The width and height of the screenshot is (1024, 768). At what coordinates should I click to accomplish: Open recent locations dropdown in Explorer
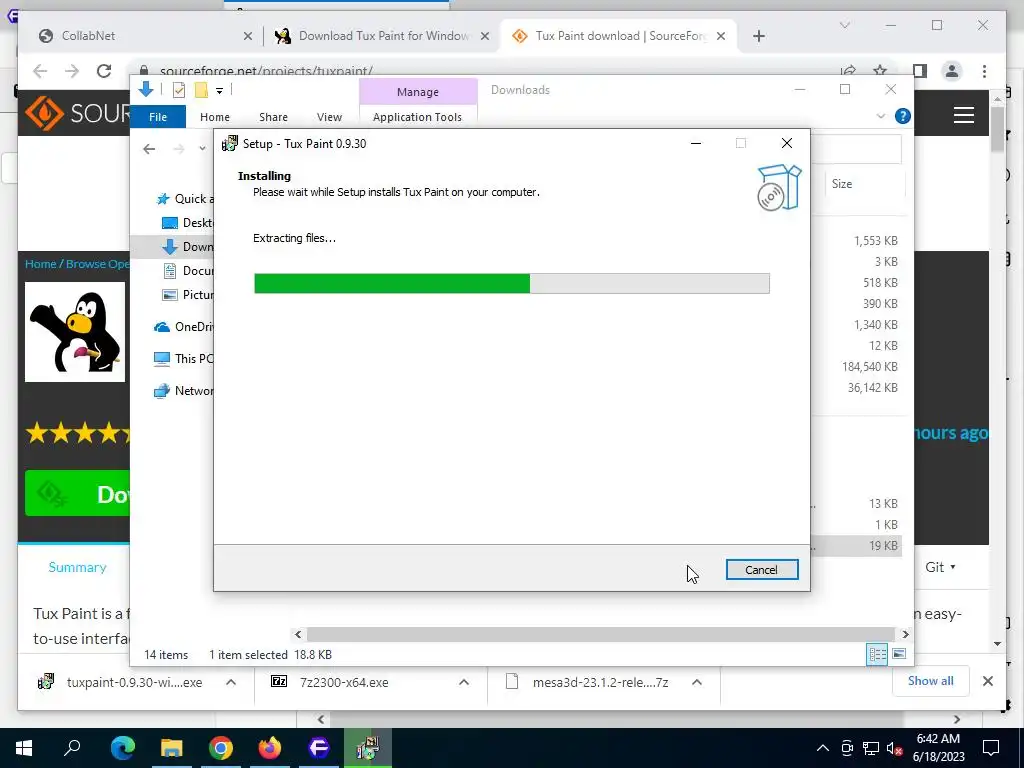(202, 149)
